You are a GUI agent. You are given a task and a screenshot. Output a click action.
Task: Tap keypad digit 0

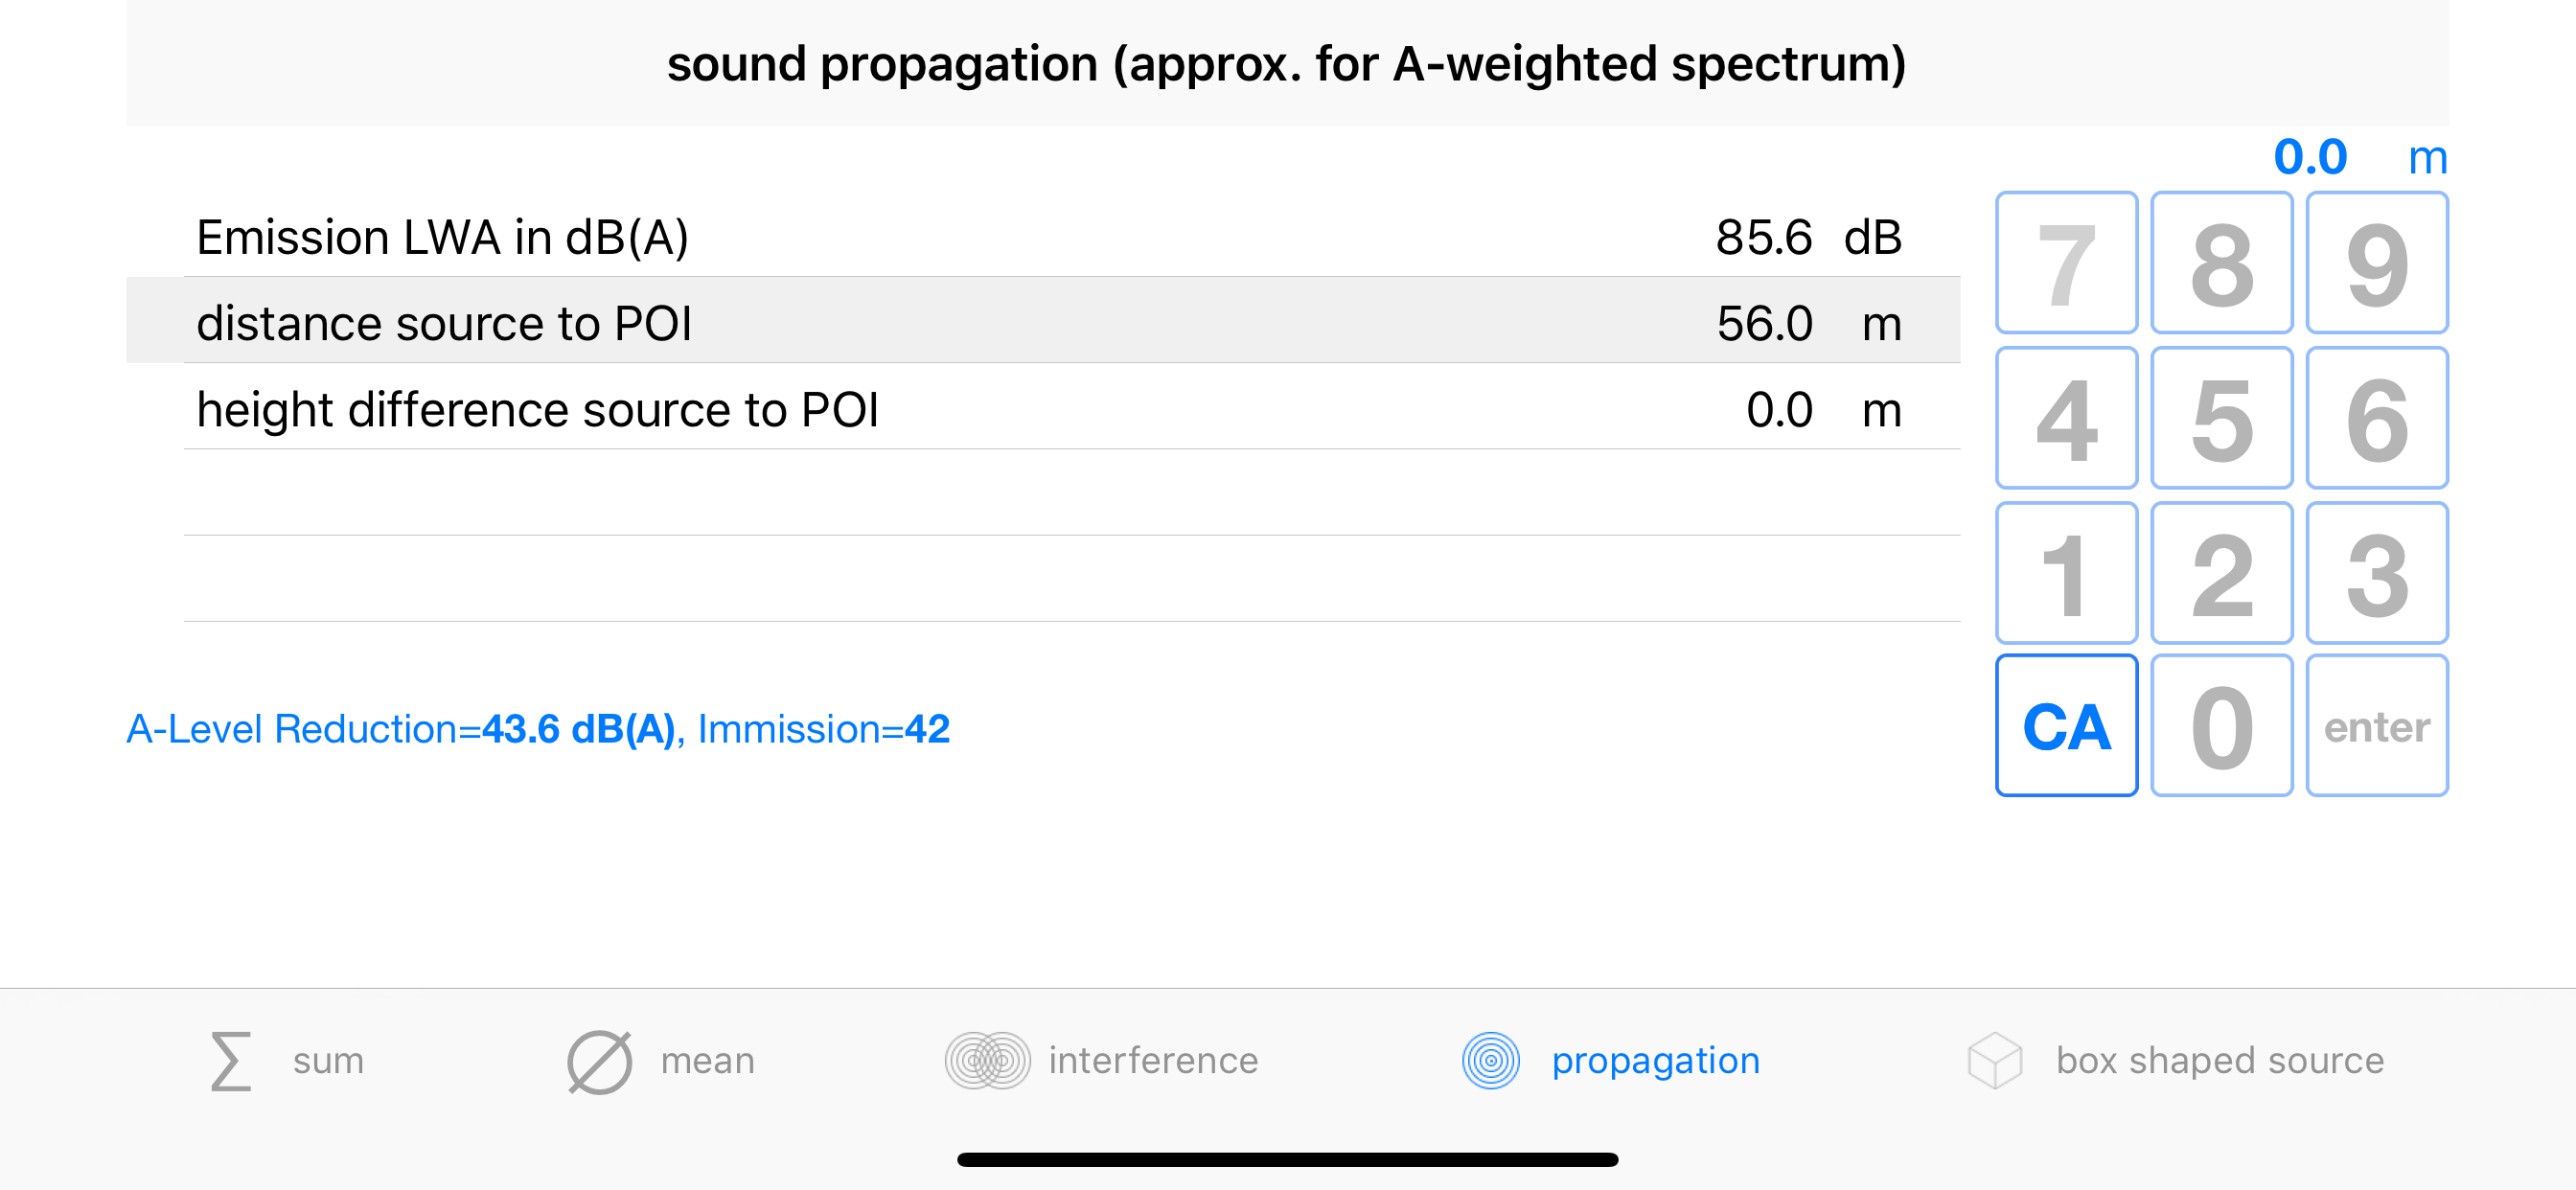point(2221,725)
